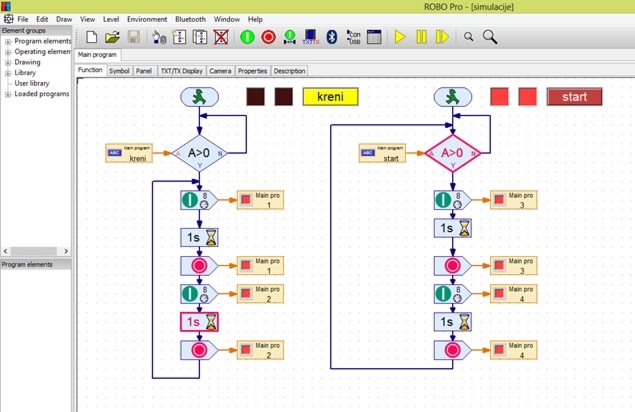Select the kreni panel input element
Image resolution: width=635 pixels, height=412 pixels.
click(129, 153)
